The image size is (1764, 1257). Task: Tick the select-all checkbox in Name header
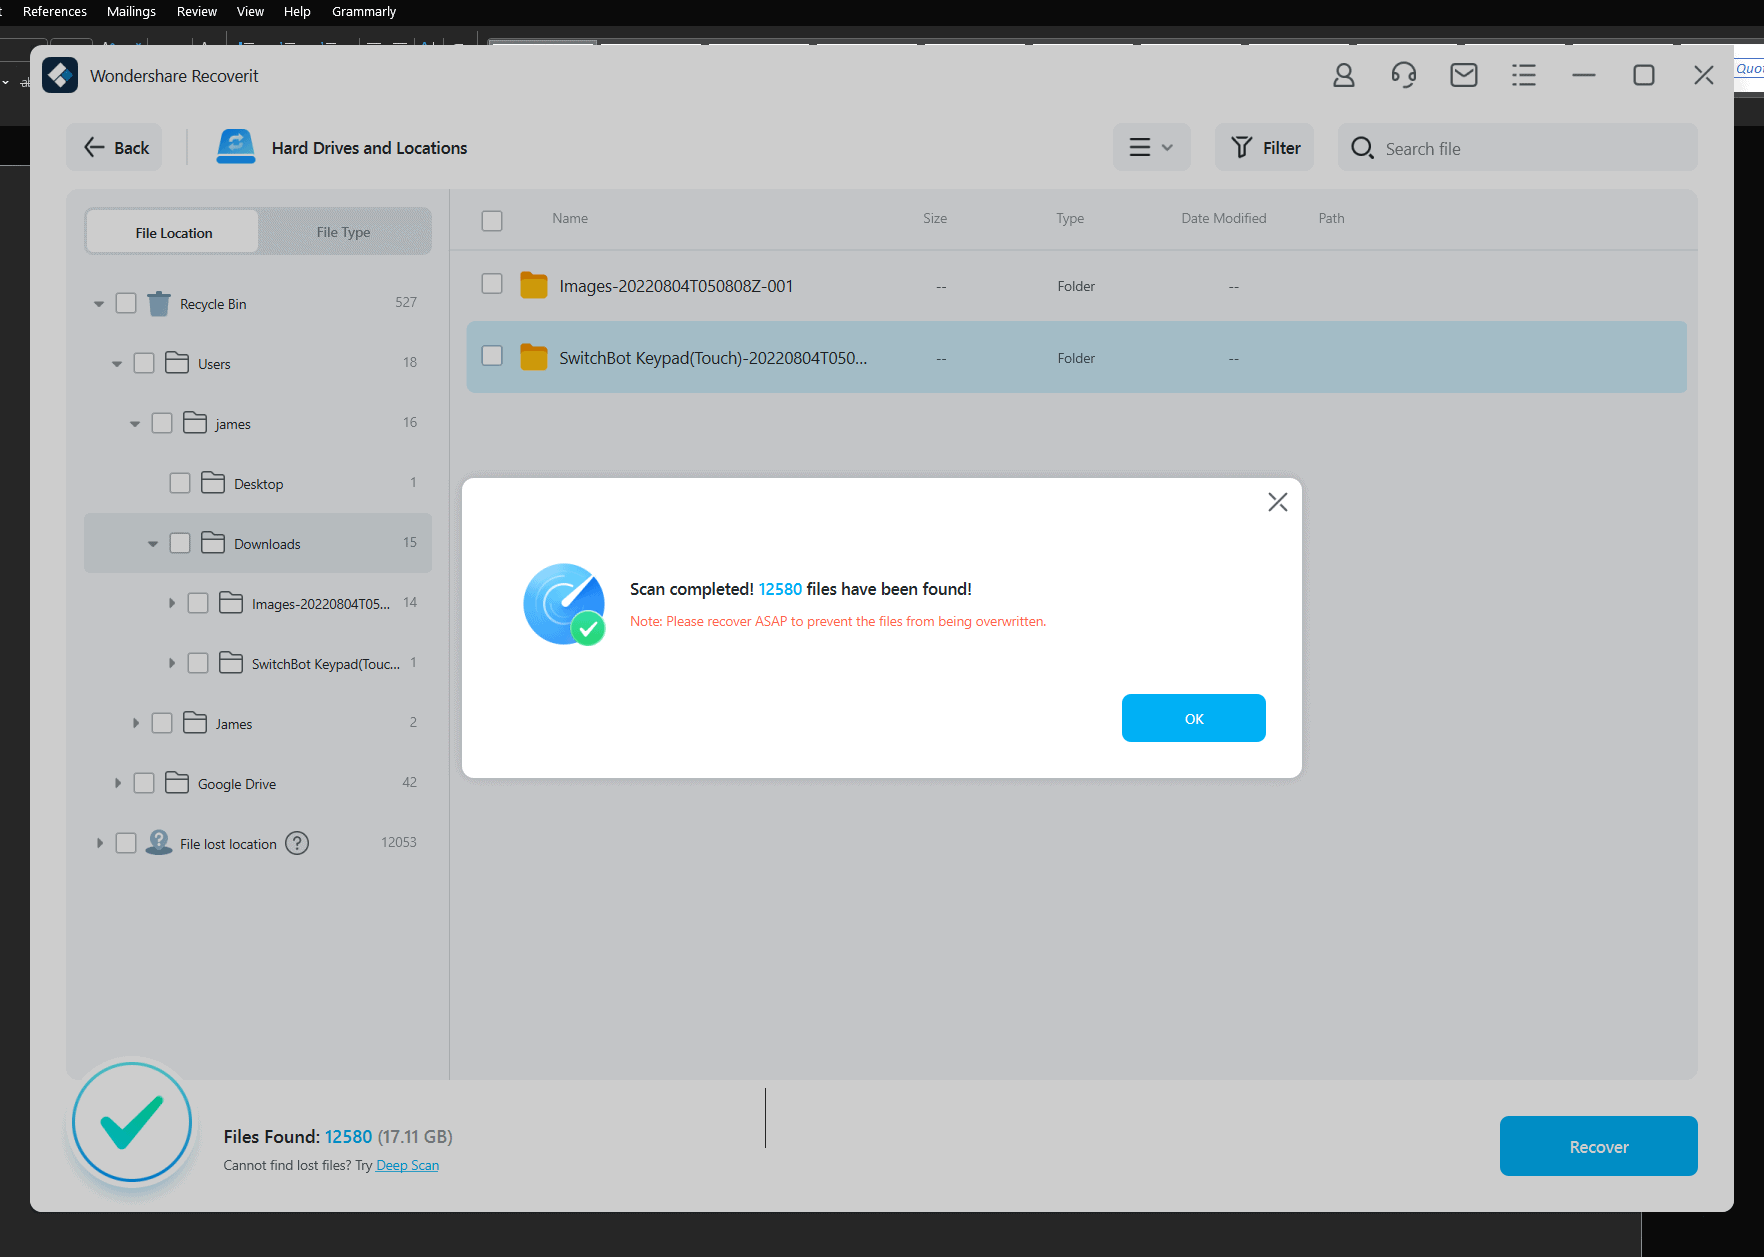click(x=492, y=220)
